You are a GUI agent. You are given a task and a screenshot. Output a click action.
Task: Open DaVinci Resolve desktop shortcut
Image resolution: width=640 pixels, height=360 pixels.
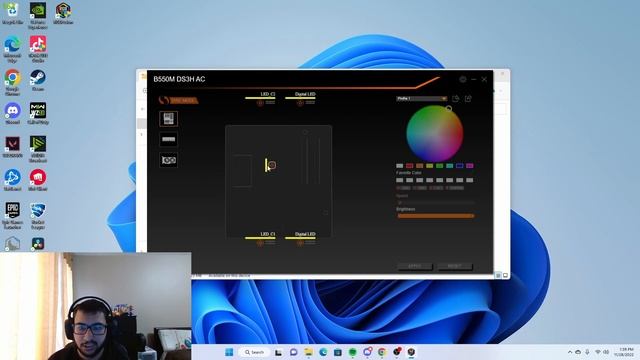point(38,244)
